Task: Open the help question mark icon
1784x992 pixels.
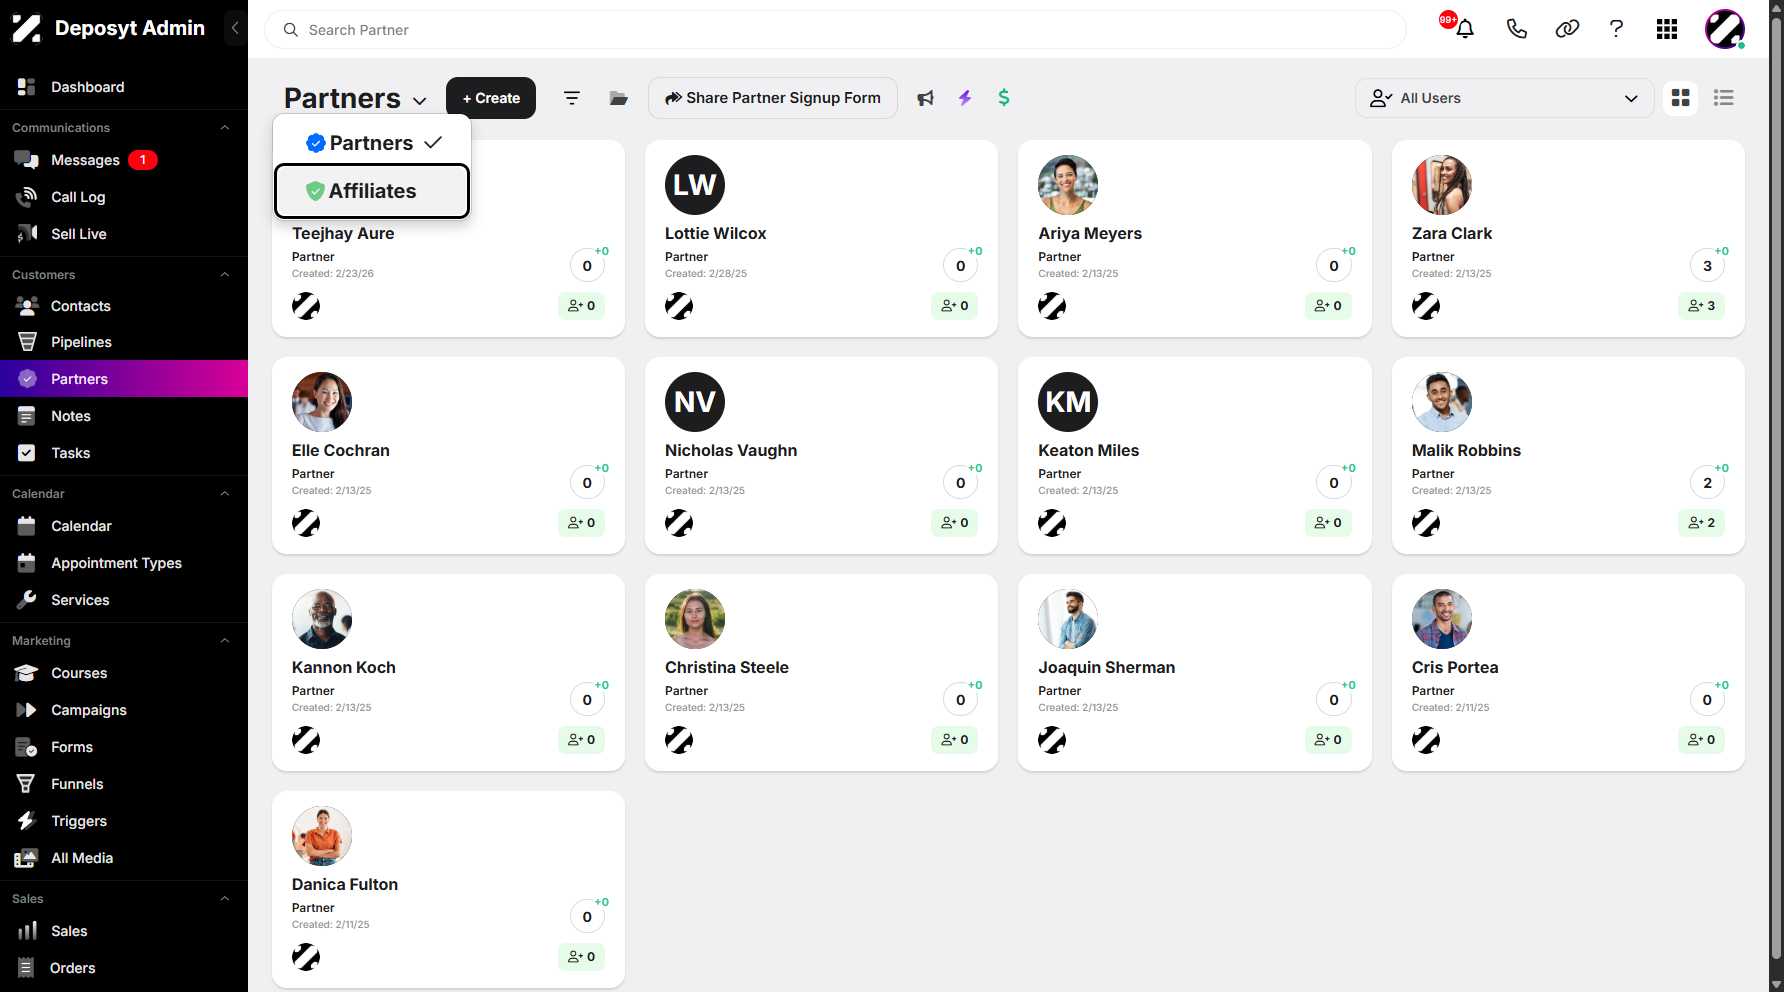Action: pos(1616,29)
